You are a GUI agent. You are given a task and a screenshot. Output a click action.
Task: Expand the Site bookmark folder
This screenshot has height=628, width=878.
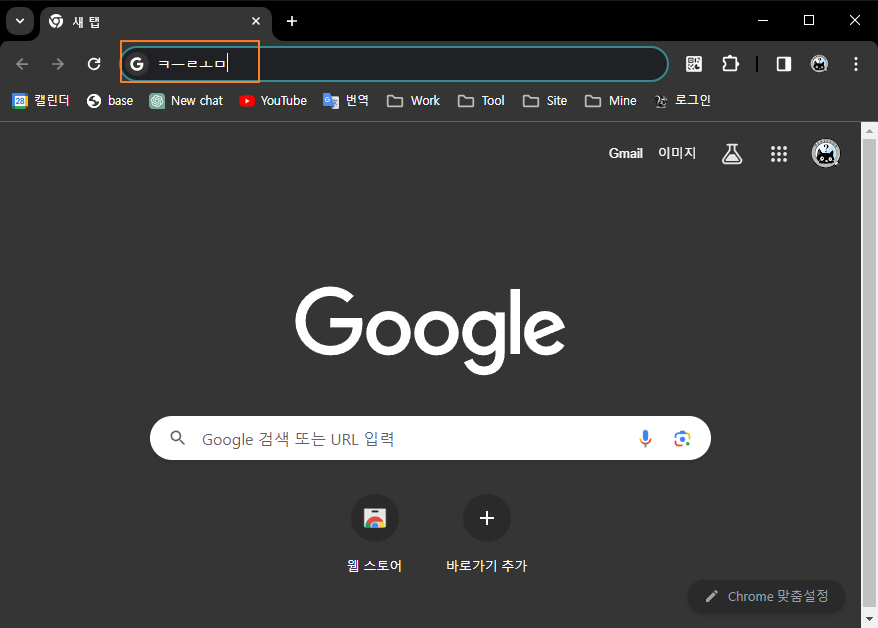[x=545, y=101]
